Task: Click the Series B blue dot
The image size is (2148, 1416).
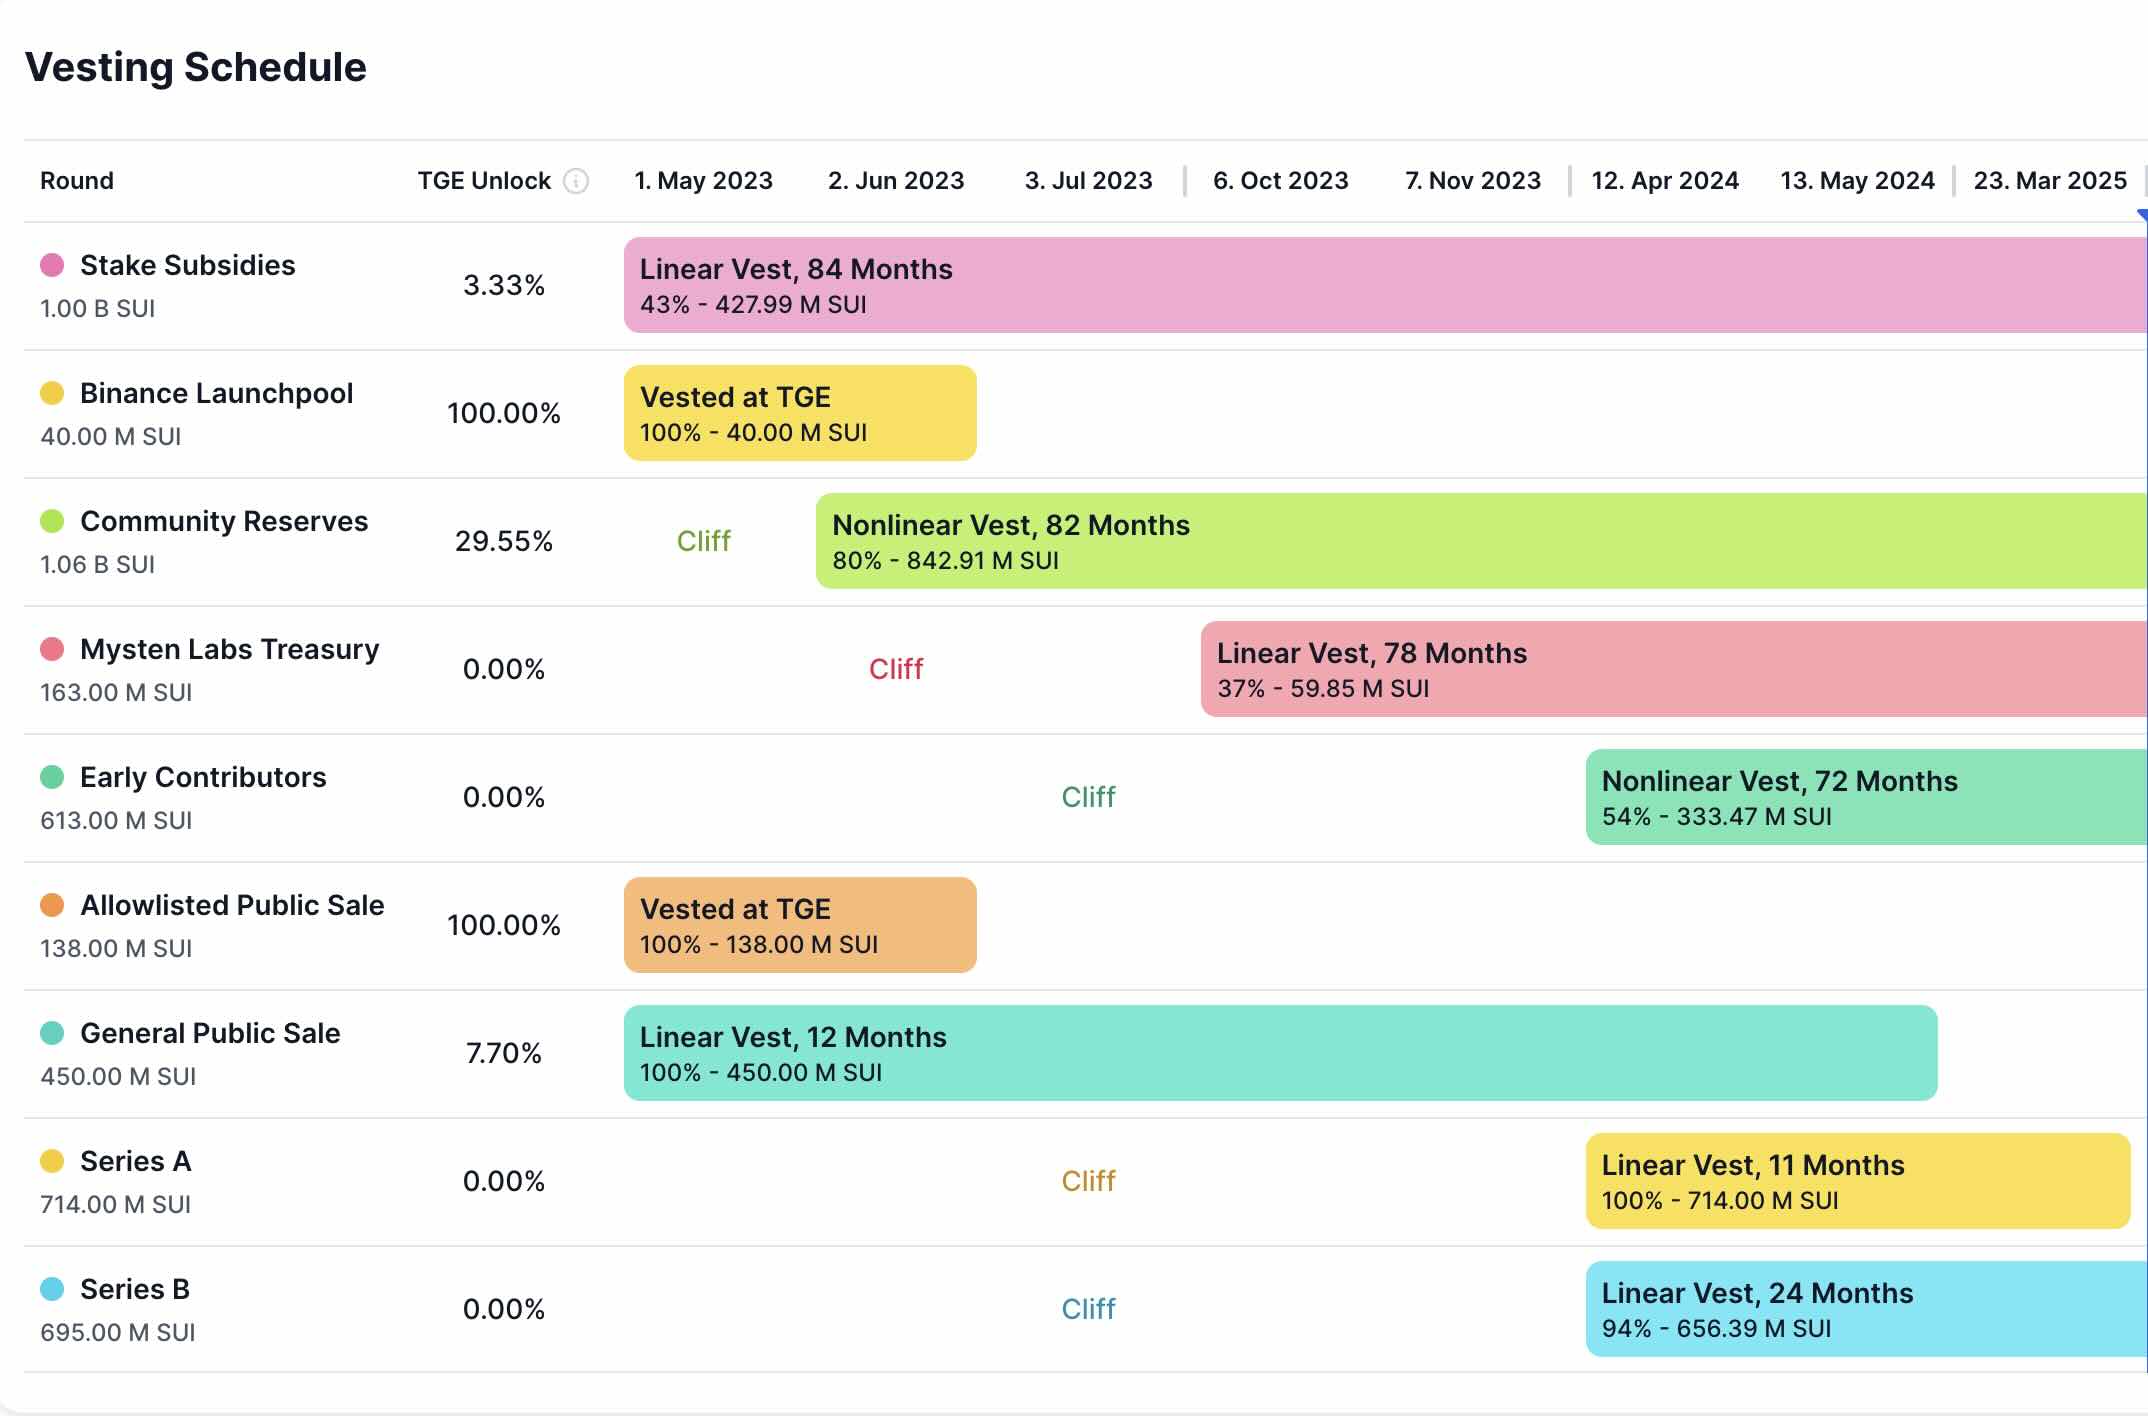Action: pyautogui.click(x=52, y=1289)
